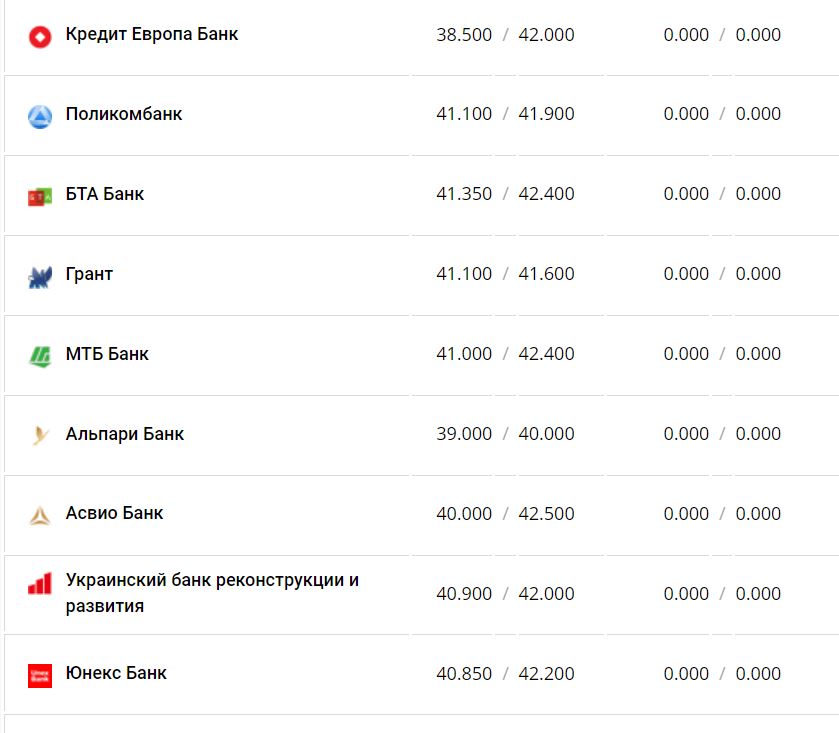Open Альпари Банк name link
Screen dimensions: 839x733
[x=125, y=434]
